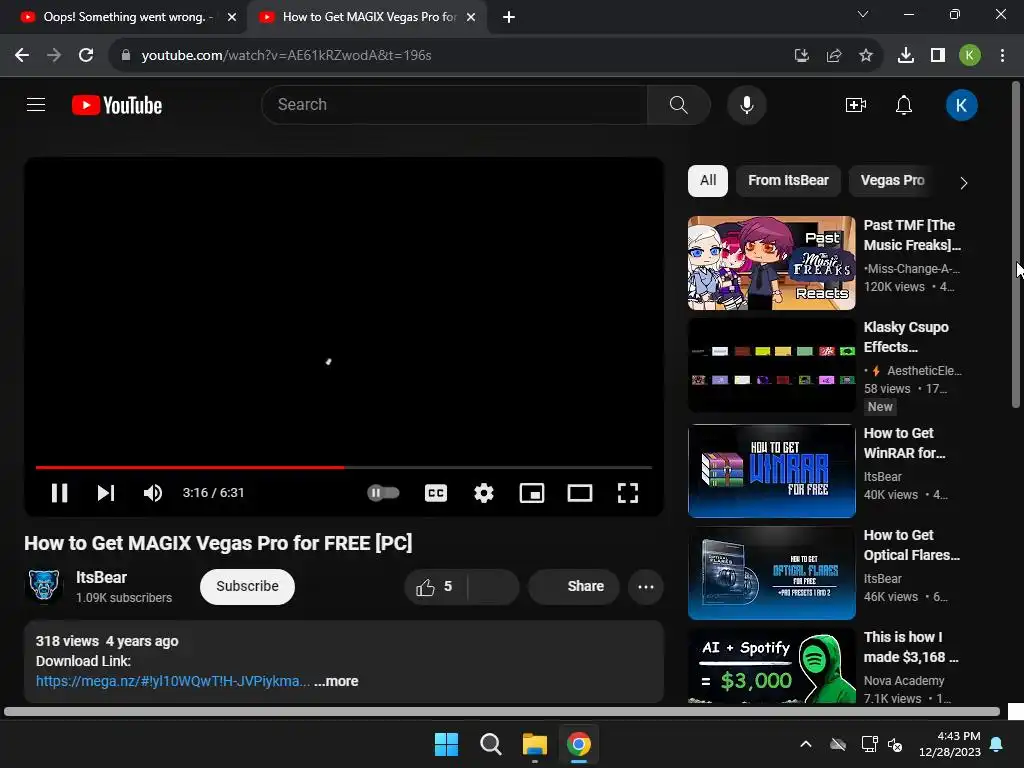
Task: Enable miniplayer mode
Action: pyautogui.click(x=532, y=493)
